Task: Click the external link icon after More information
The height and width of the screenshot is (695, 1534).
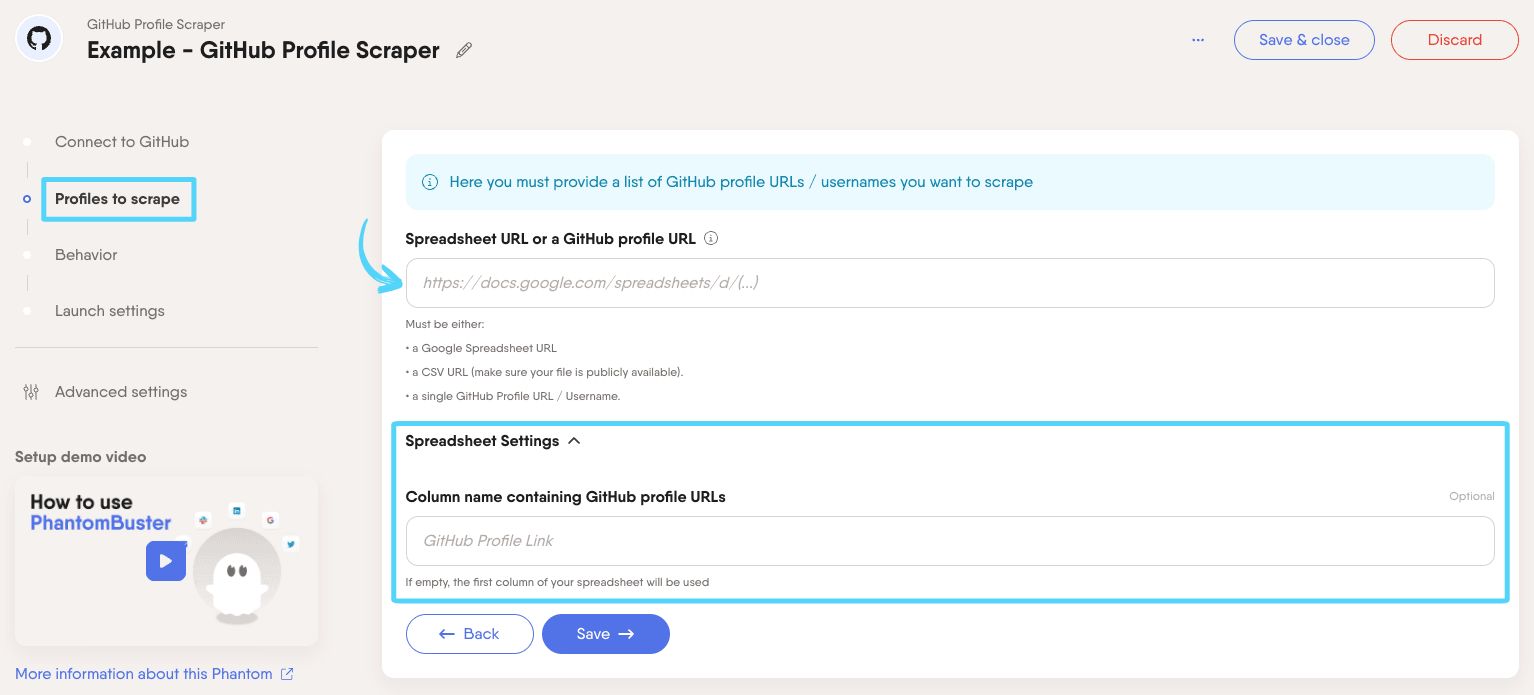Action: (x=287, y=674)
